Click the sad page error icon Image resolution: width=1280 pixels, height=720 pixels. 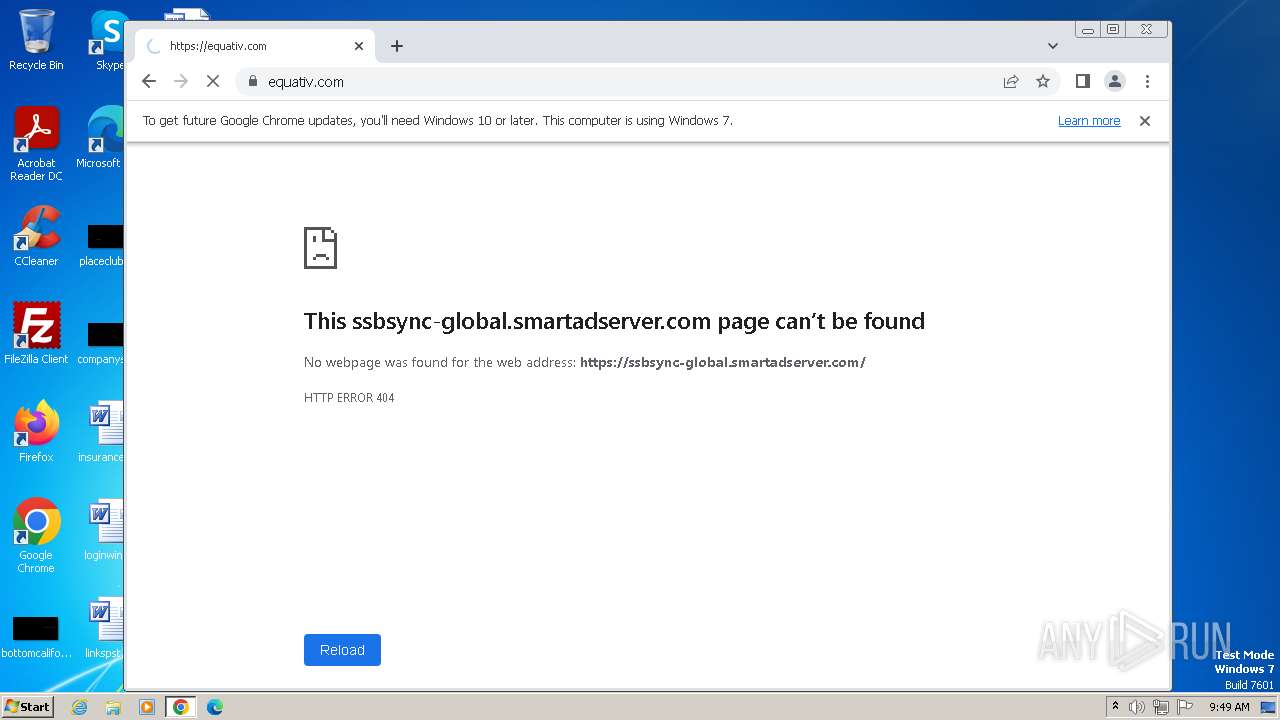pyautogui.click(x=321, y=248)
